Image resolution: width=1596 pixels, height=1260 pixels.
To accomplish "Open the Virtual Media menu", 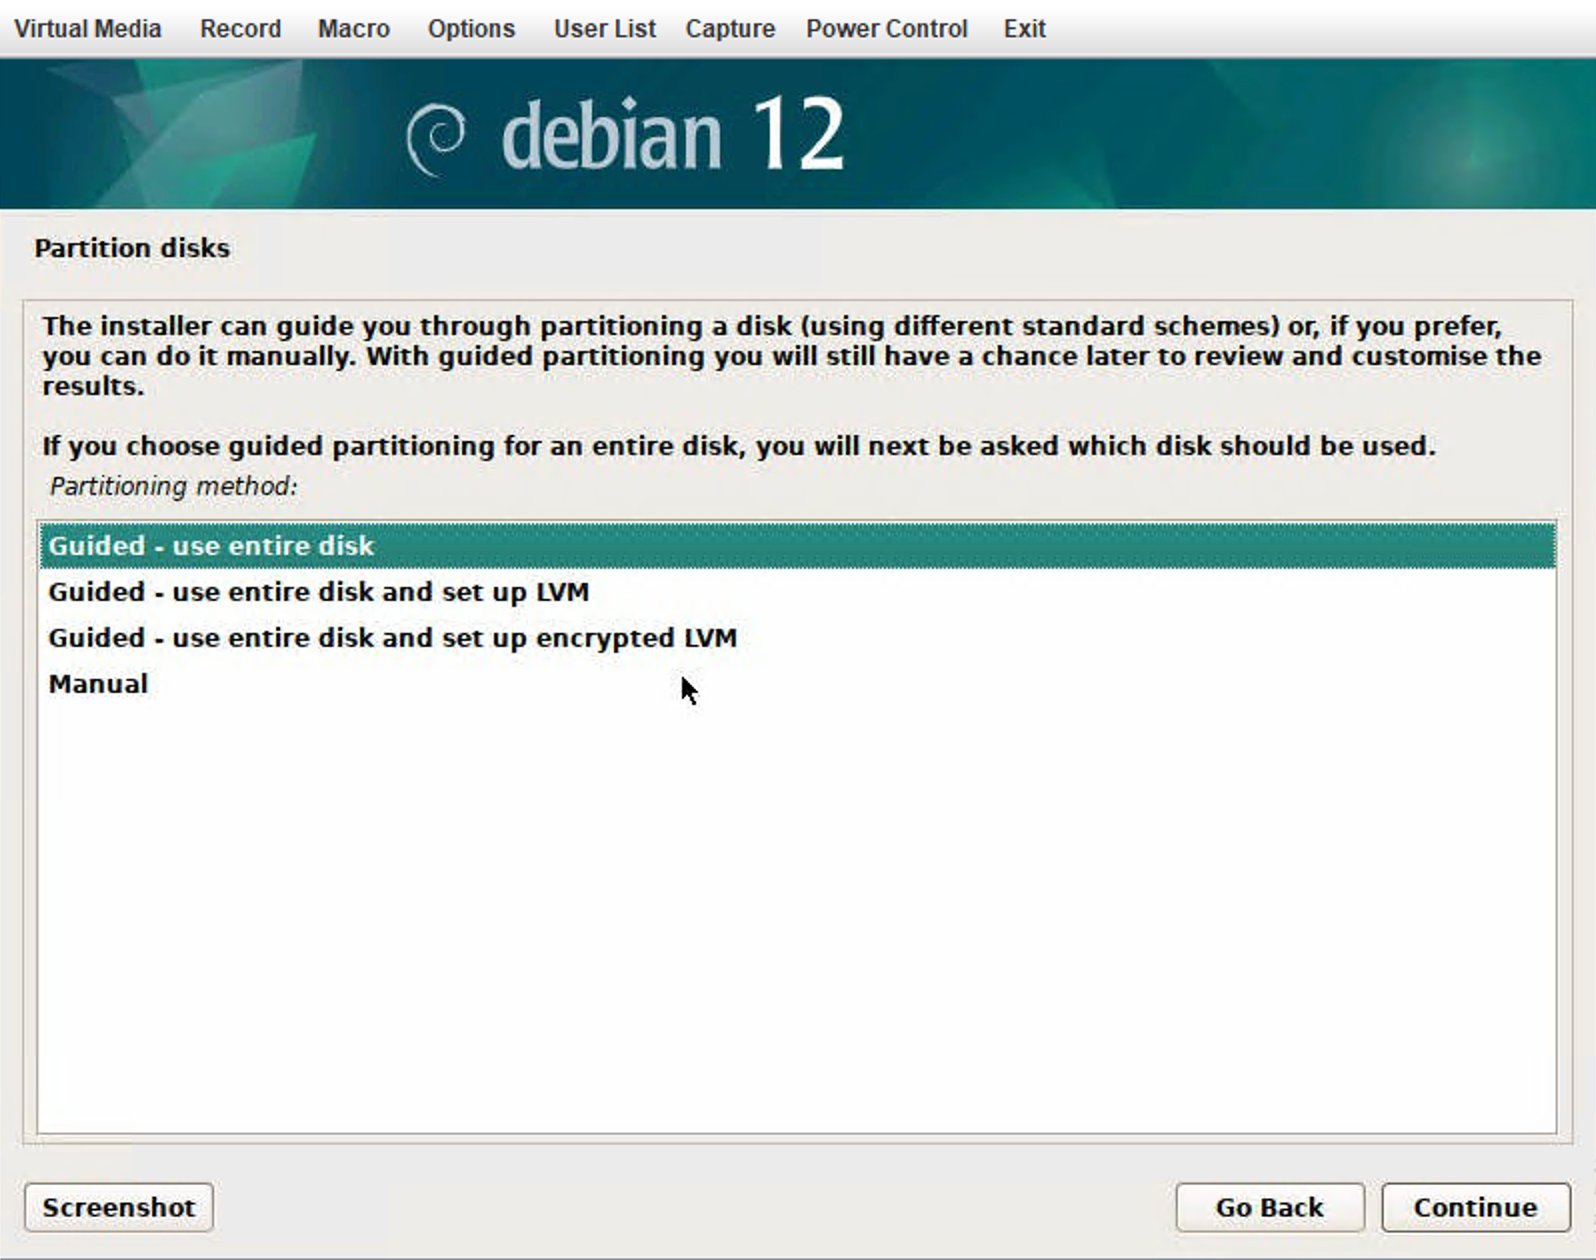I will tap(87, 28).
